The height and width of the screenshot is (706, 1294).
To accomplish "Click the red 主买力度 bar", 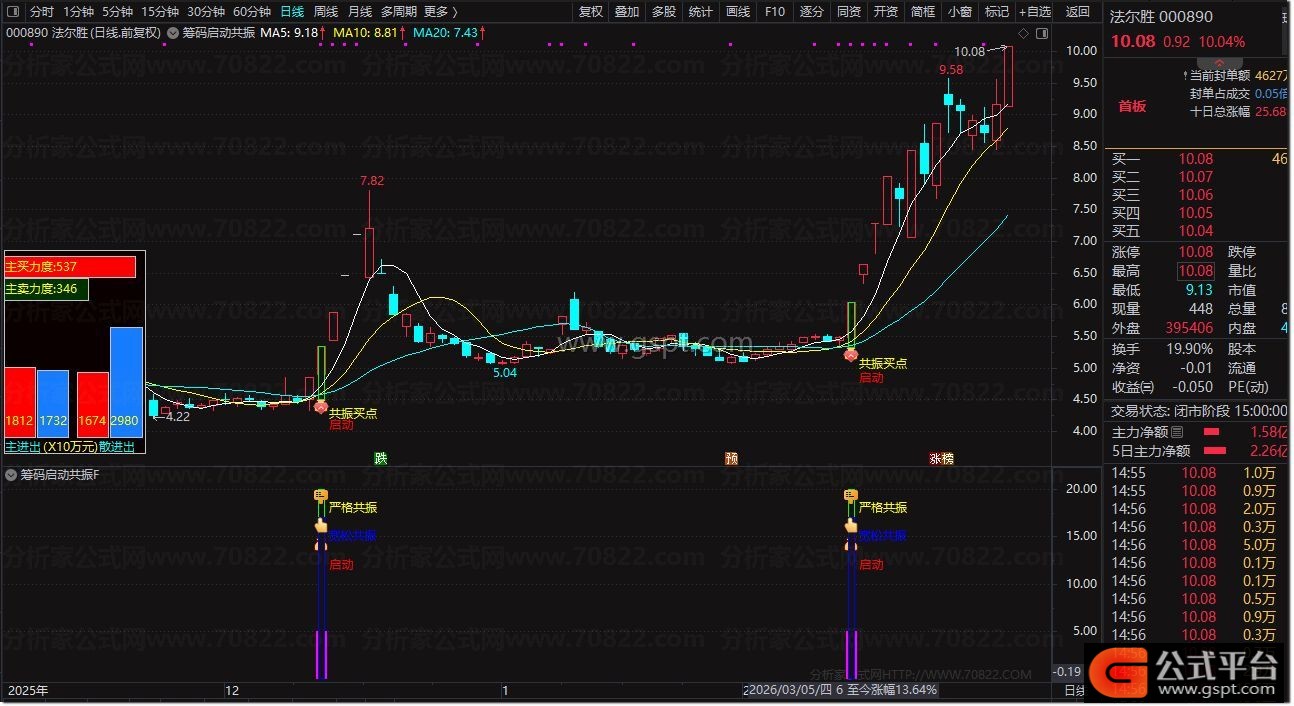I will coord(70,267).
